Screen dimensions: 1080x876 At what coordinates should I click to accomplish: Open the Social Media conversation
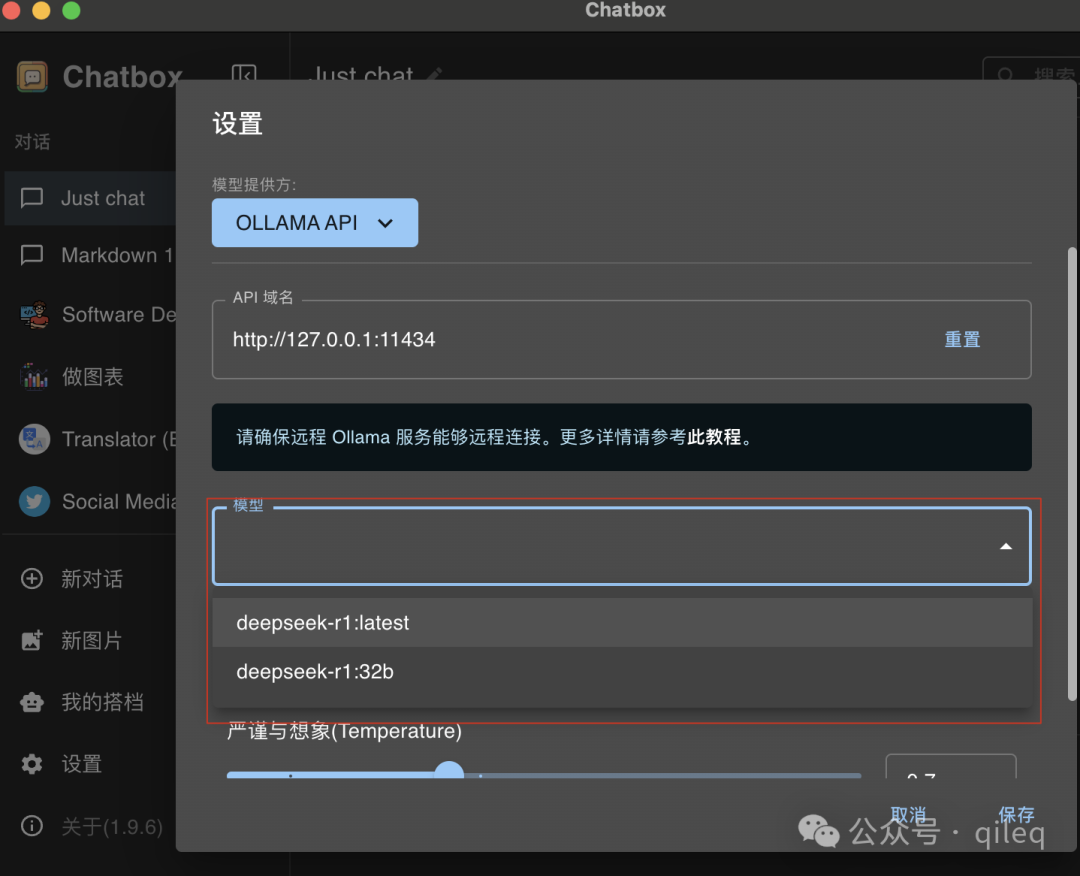91,501
